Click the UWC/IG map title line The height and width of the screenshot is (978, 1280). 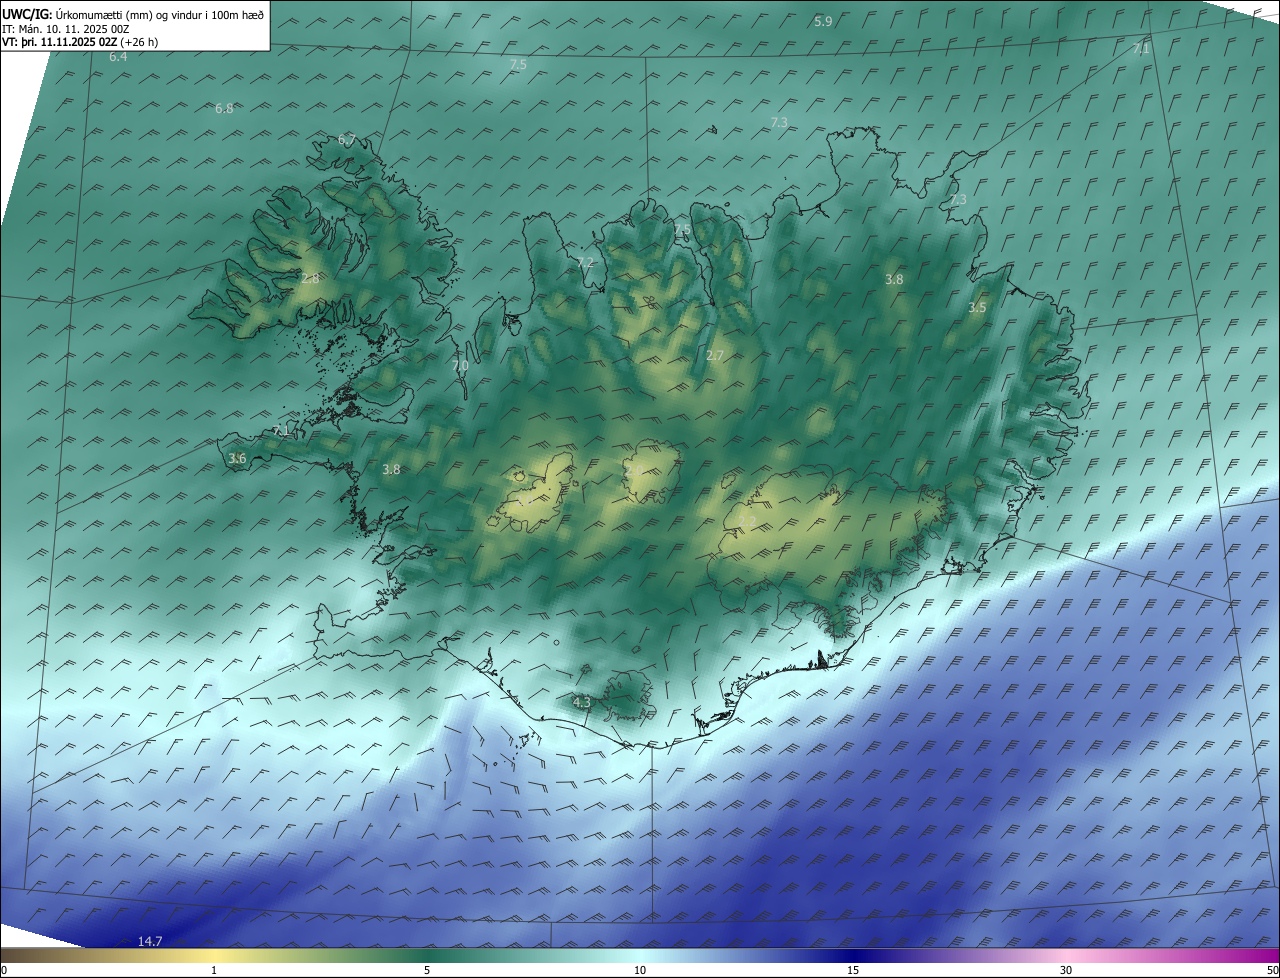133,14
